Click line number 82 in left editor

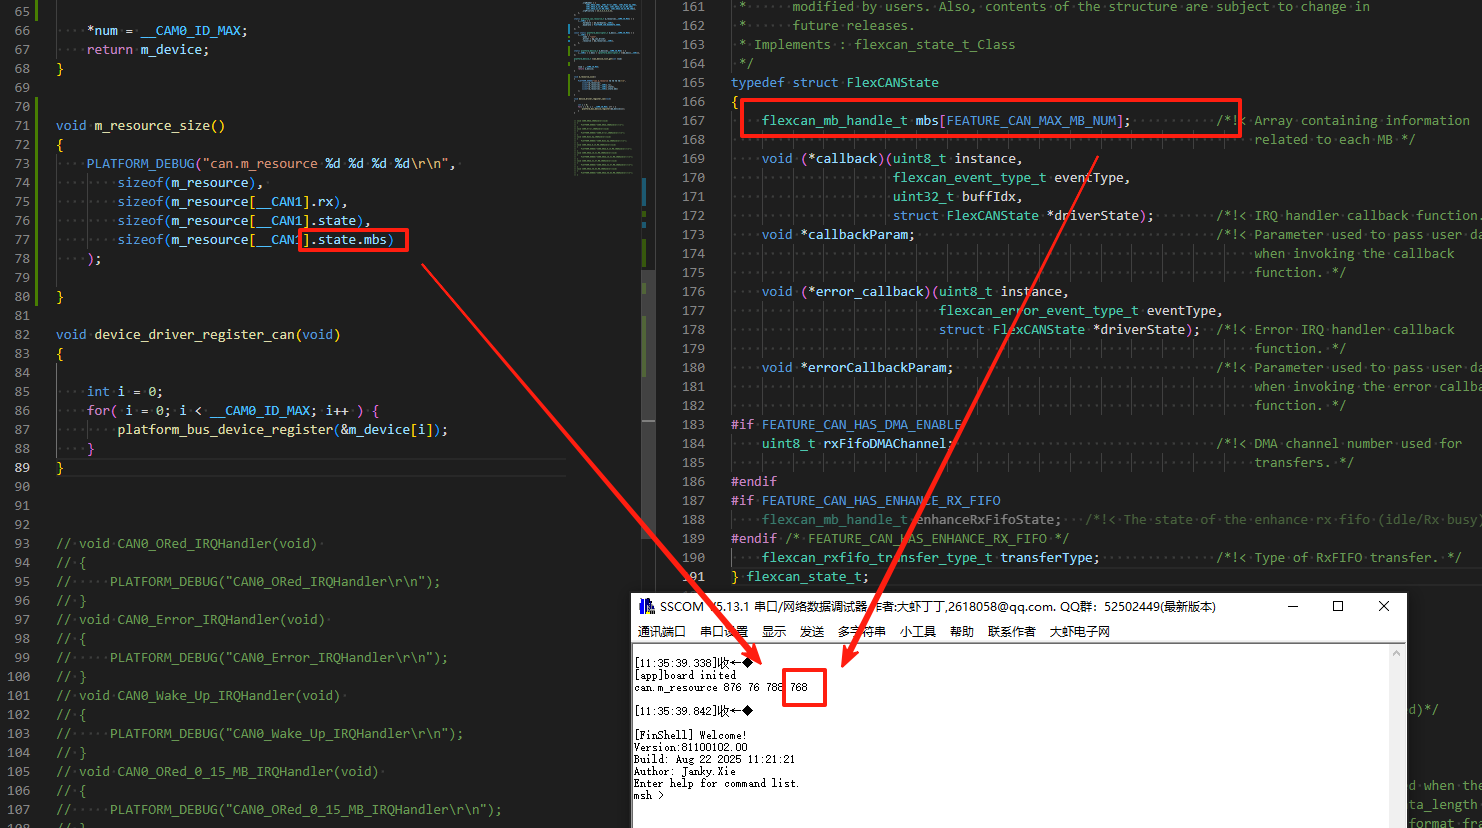click(x=22, y=334)
